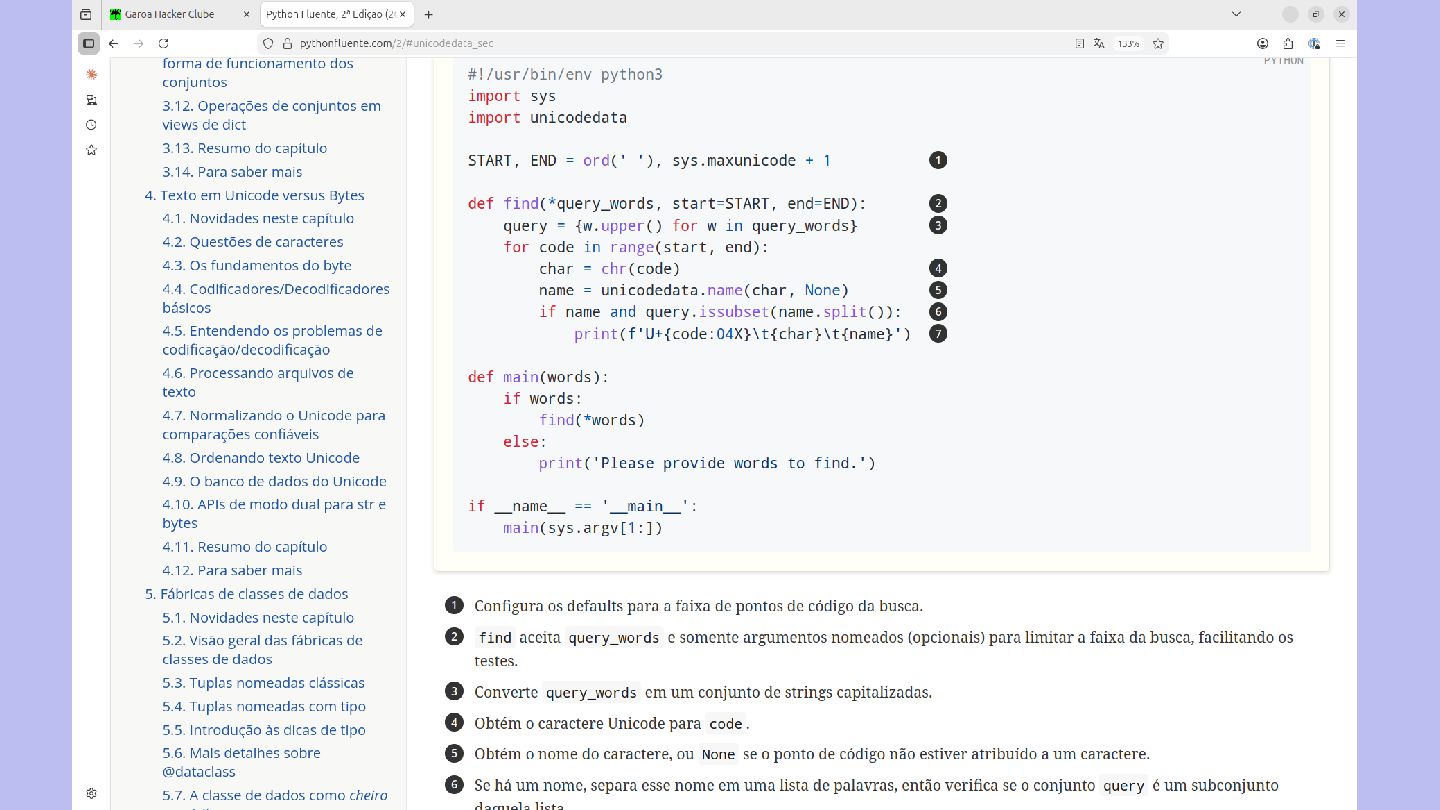Go to chapter 5 Fábricas de classes de dados

click(x=246, y=594)
